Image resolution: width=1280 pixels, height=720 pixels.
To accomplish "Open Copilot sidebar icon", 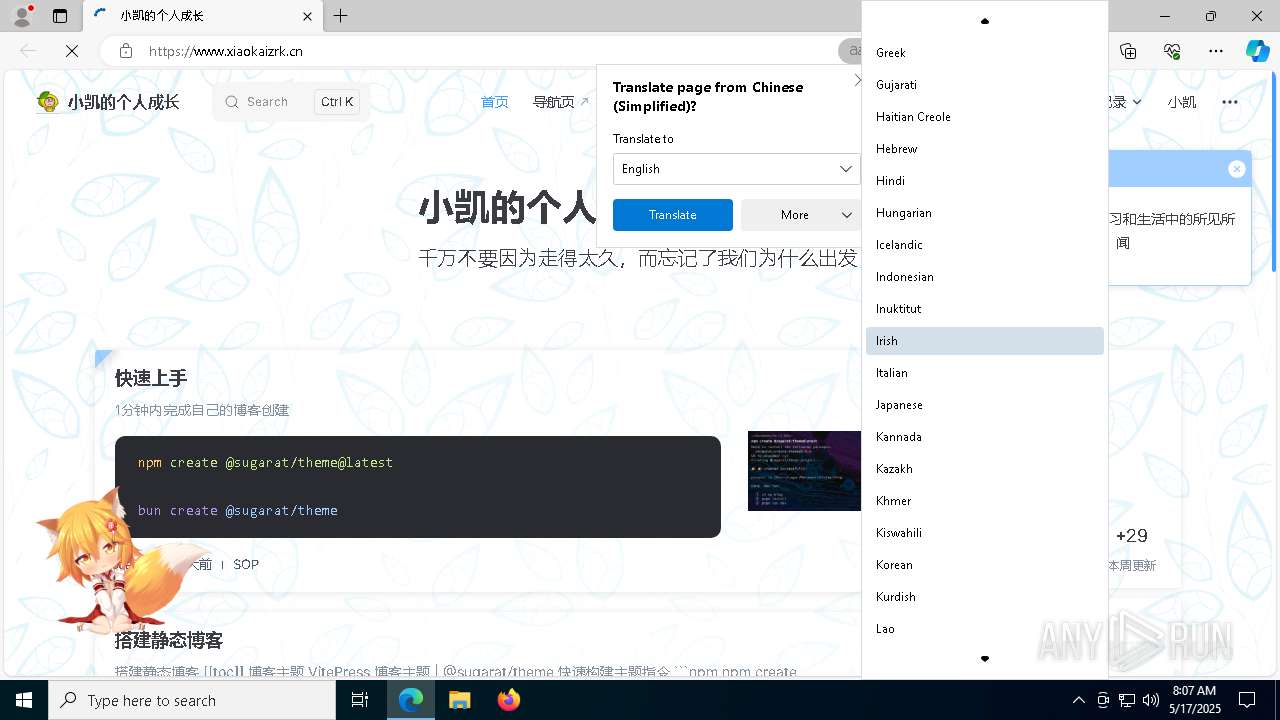I will coord(1257,51).
